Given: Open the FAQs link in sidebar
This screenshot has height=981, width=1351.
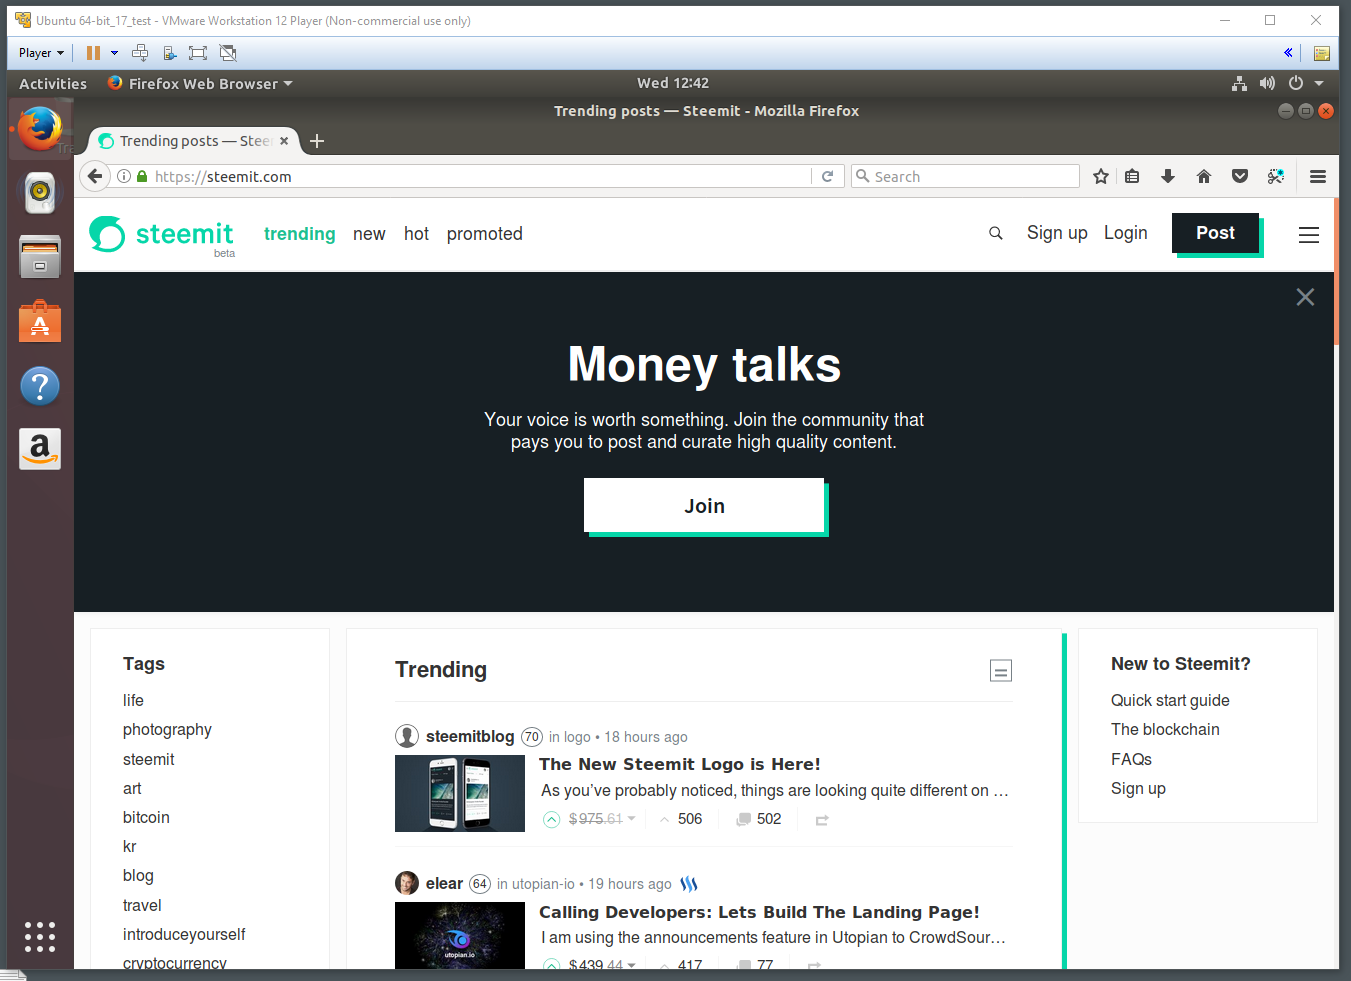Looking at the screenshot, I should pyautogui.click(x=1131, y=759).
